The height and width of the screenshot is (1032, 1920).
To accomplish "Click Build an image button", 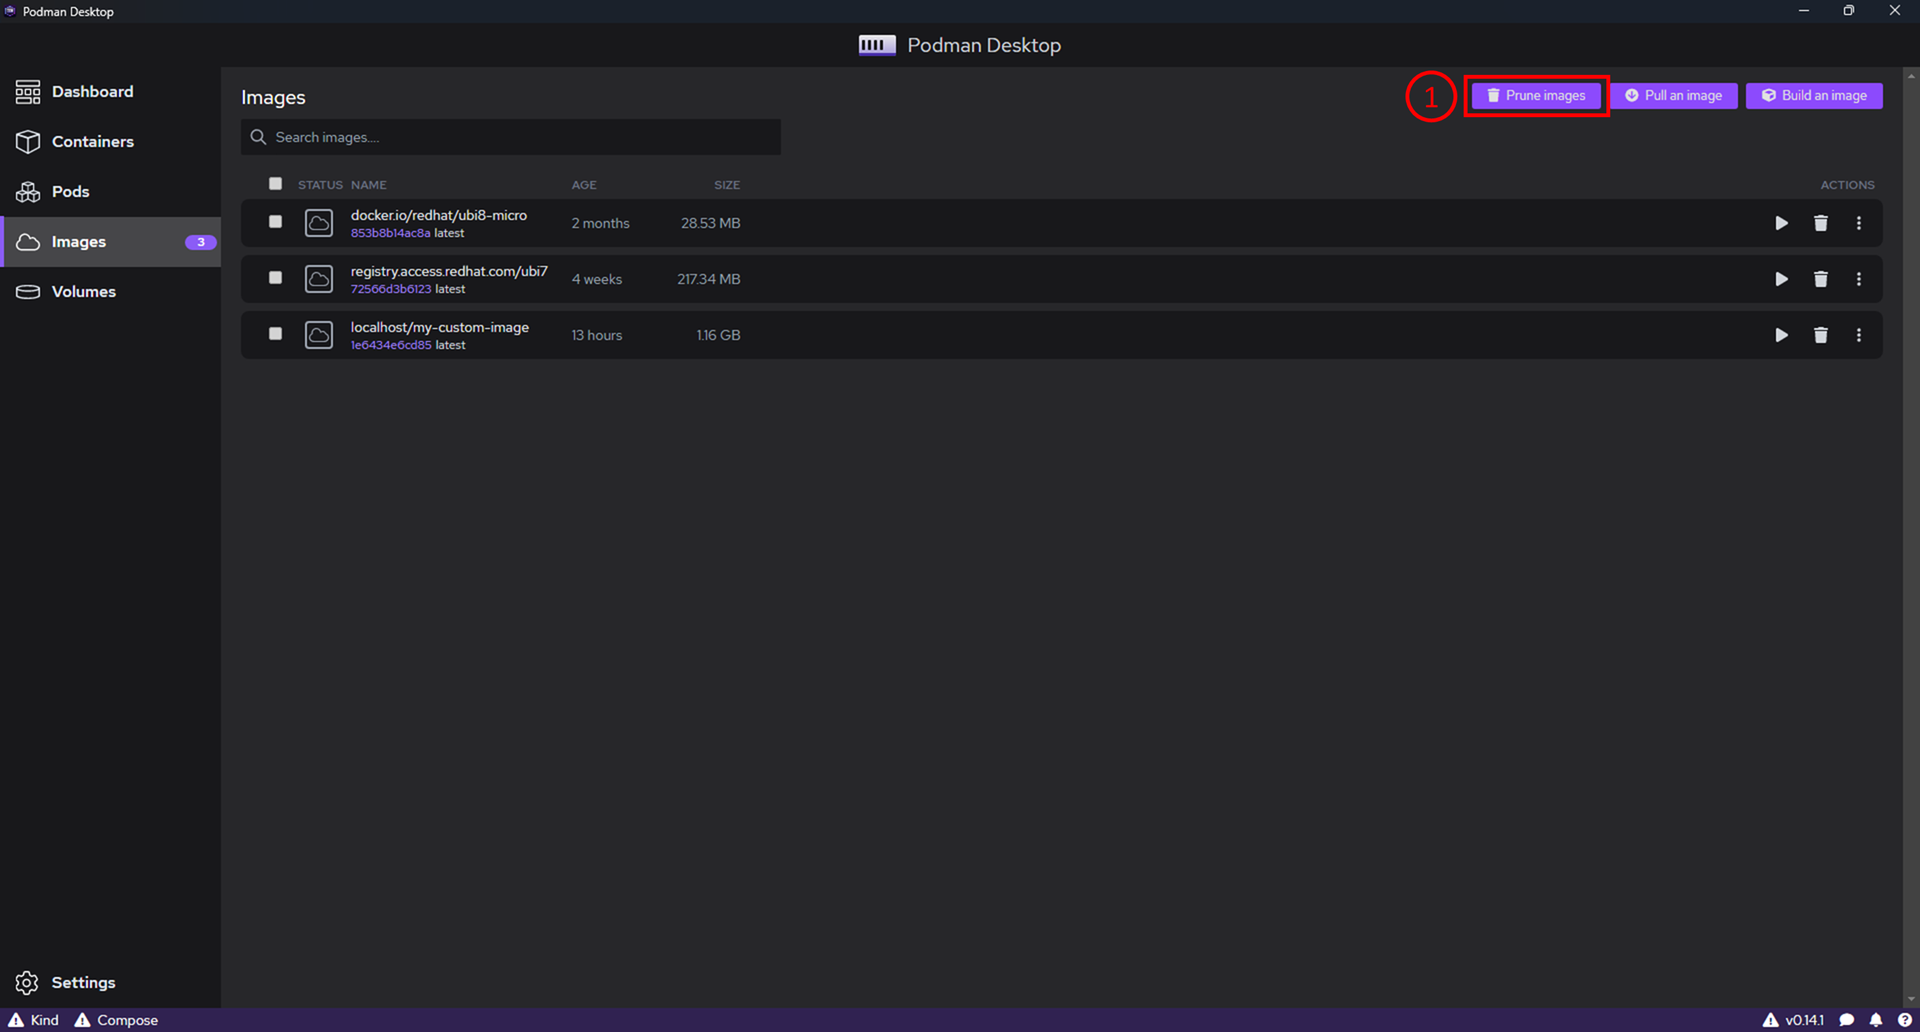I will click(1814, 96).
